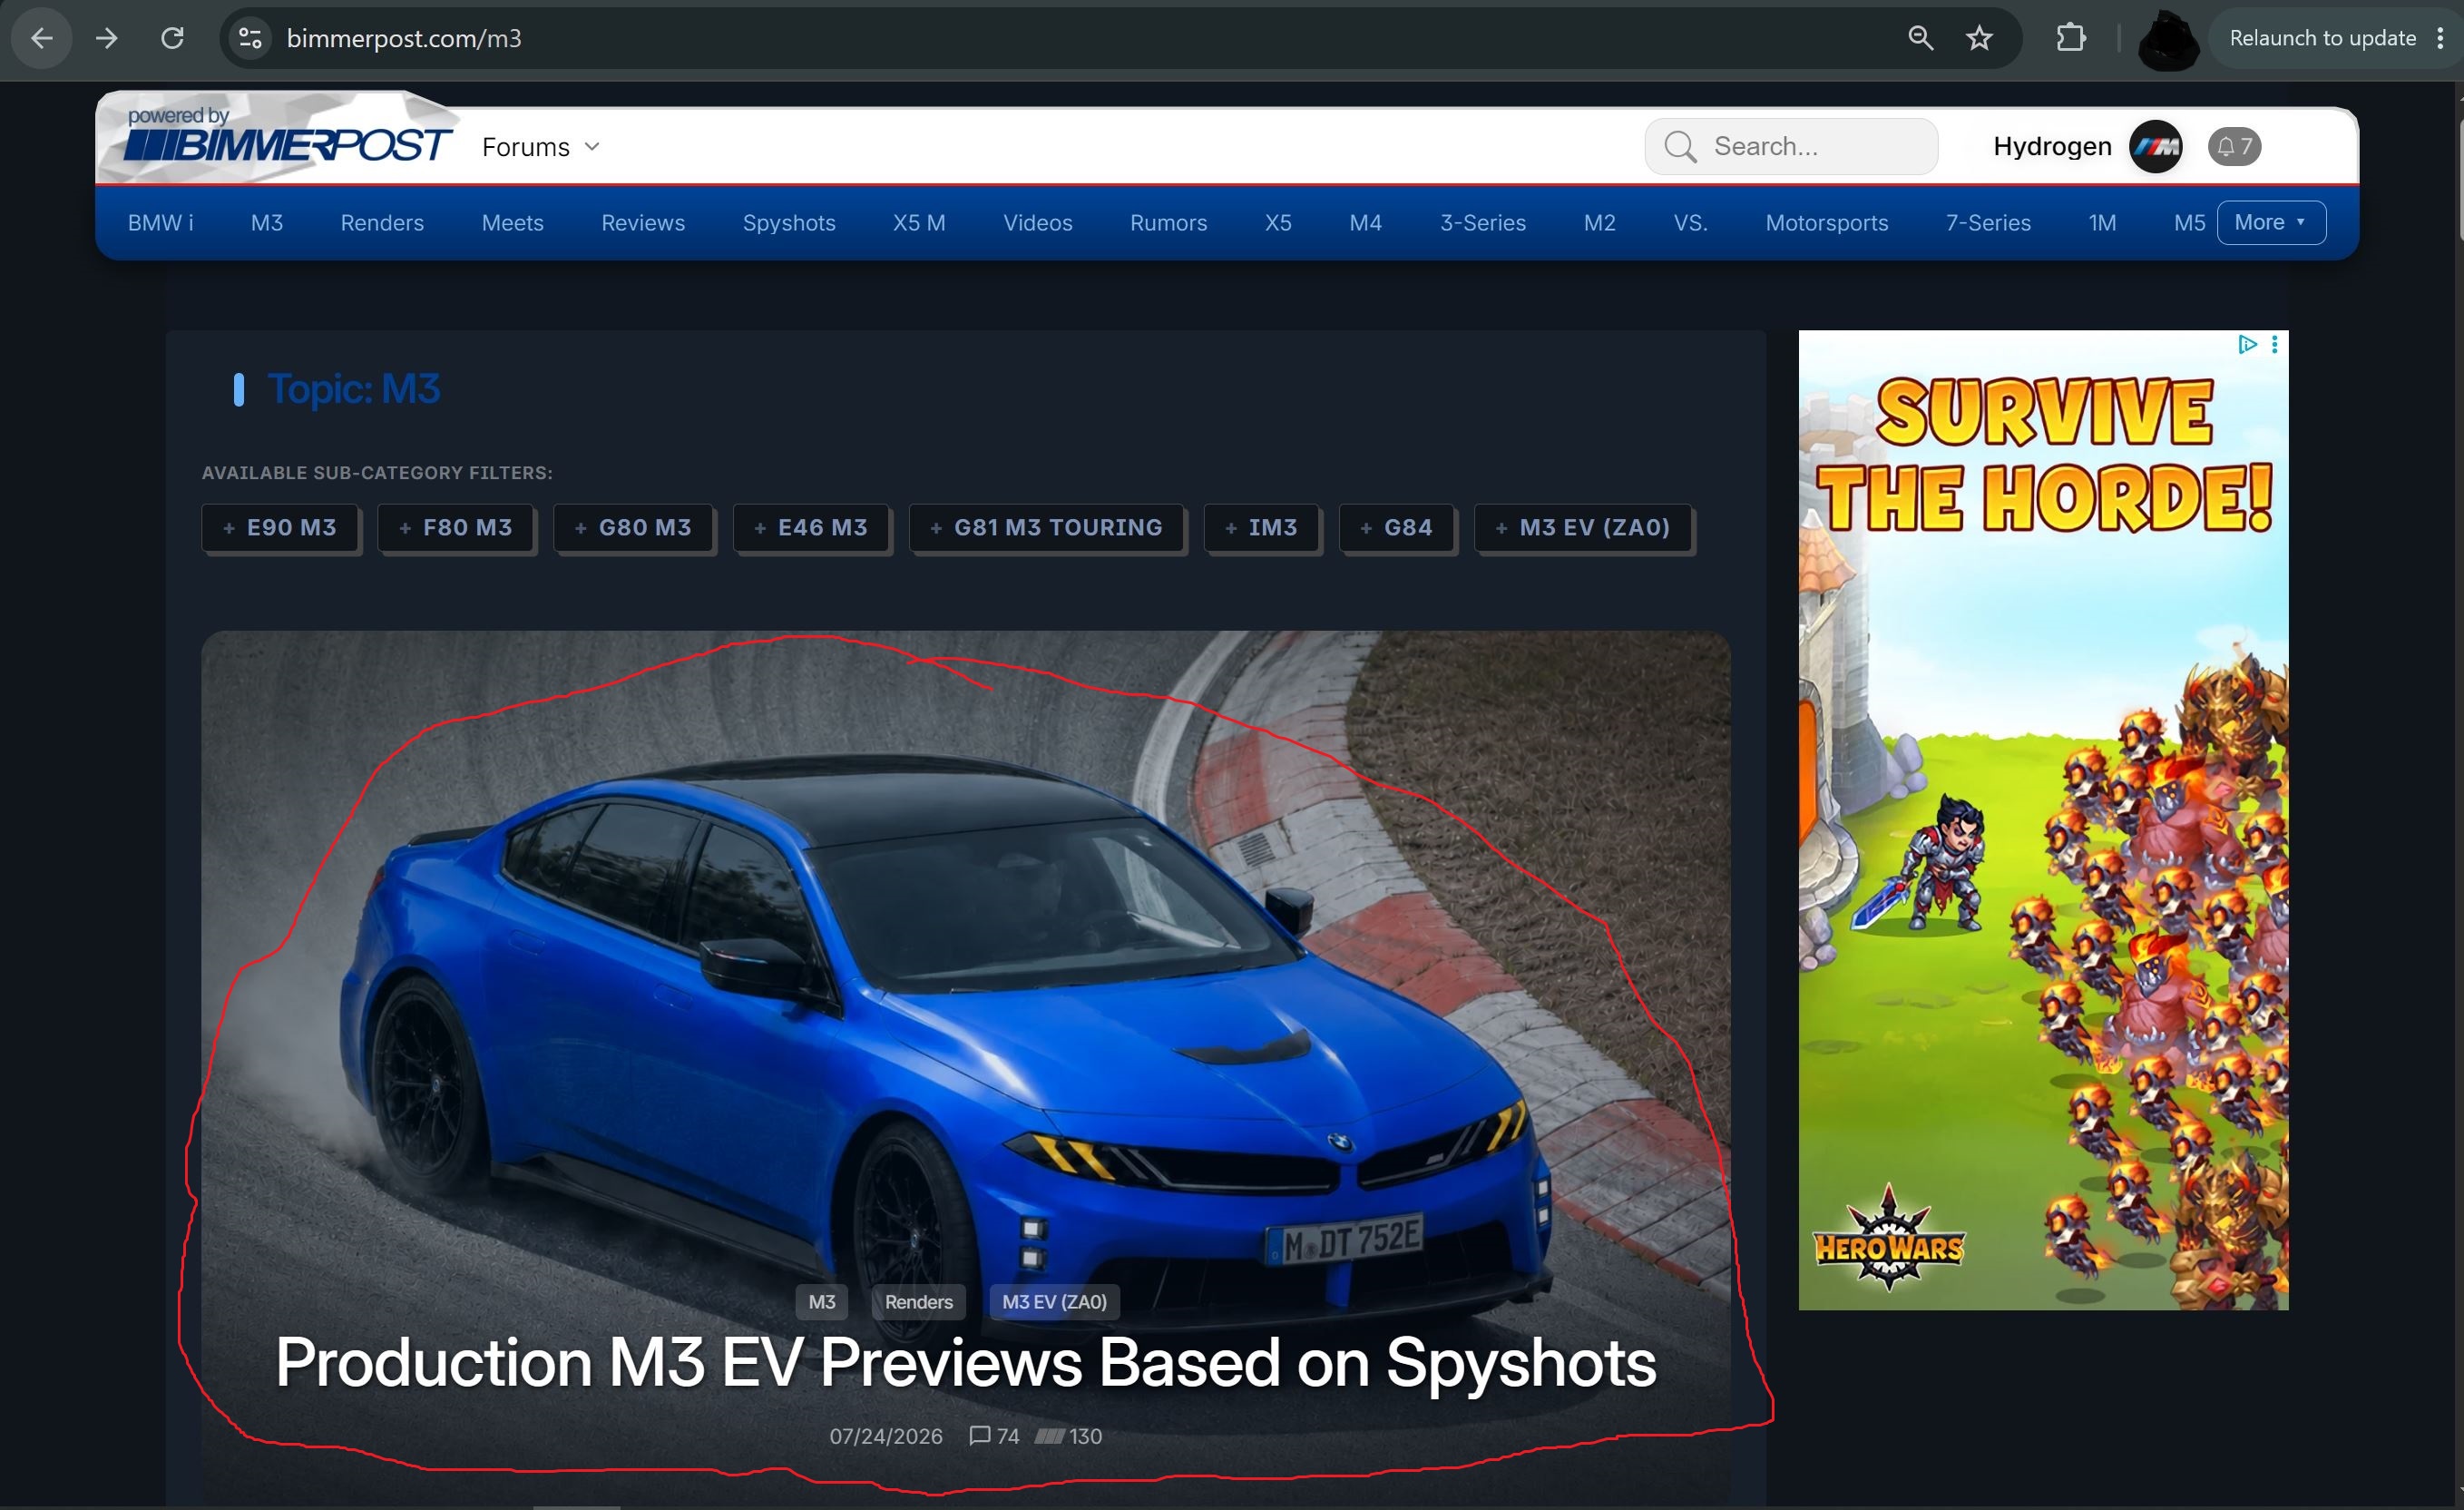Go forward with the browser forward arrow
2464x1510 pixels.
[x=107, y=38]
